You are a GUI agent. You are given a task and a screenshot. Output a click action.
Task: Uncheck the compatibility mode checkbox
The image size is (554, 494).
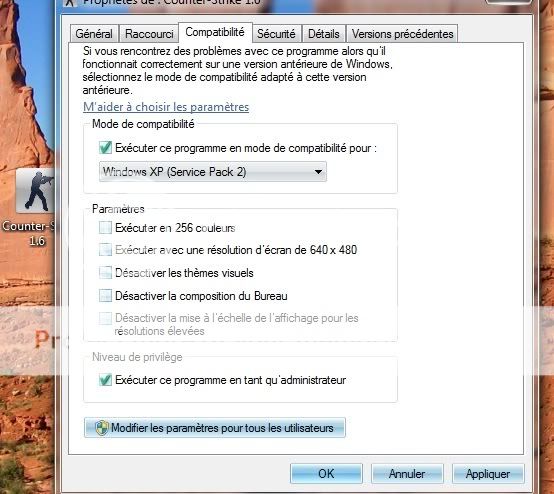pos(105,148)
